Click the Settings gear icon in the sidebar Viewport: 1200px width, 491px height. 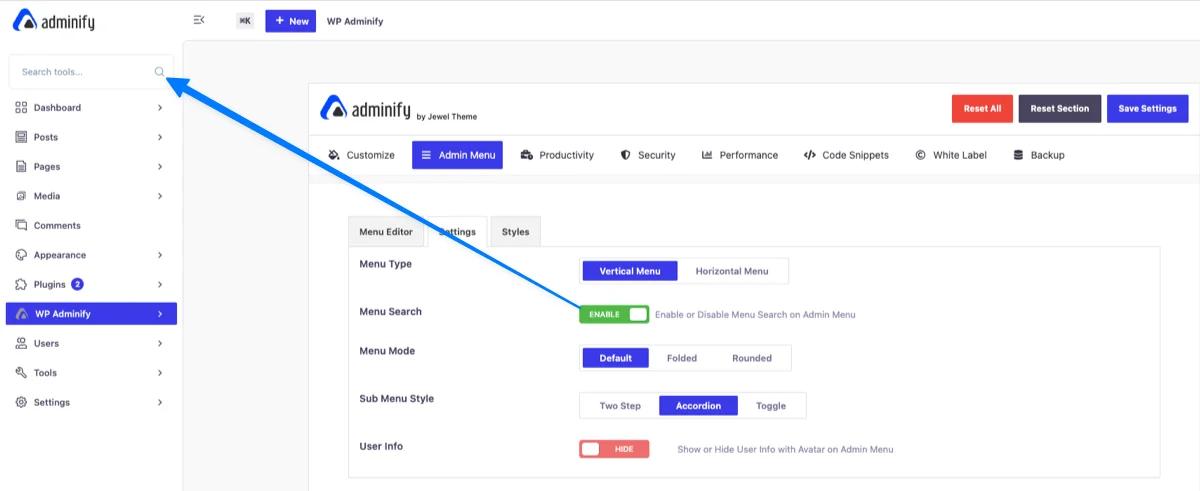pyautogui.click(x=21, y=402)
